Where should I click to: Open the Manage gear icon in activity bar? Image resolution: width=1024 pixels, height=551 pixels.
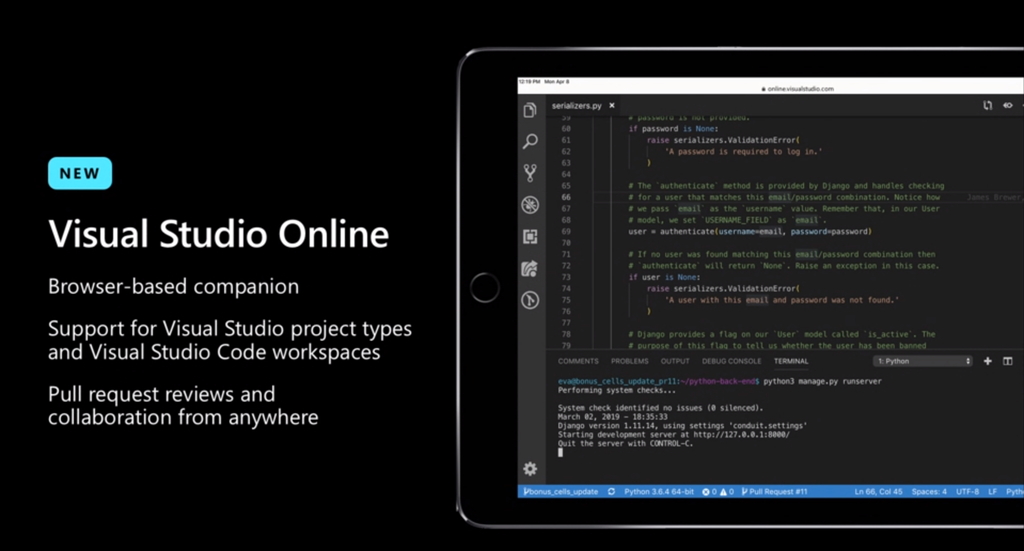click(x=530, y=469)
